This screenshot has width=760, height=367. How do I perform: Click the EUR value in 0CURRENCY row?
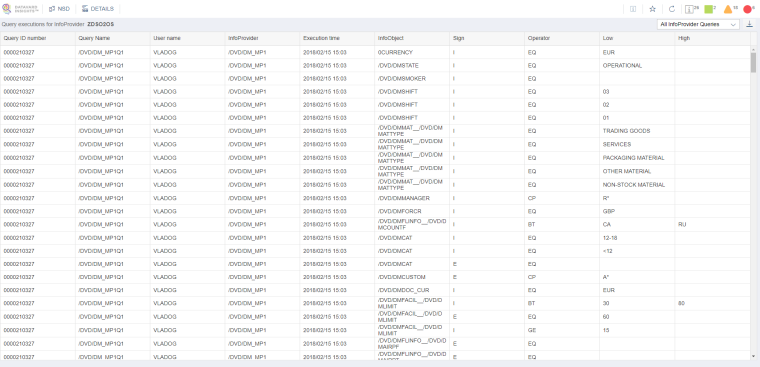[637, 52]
